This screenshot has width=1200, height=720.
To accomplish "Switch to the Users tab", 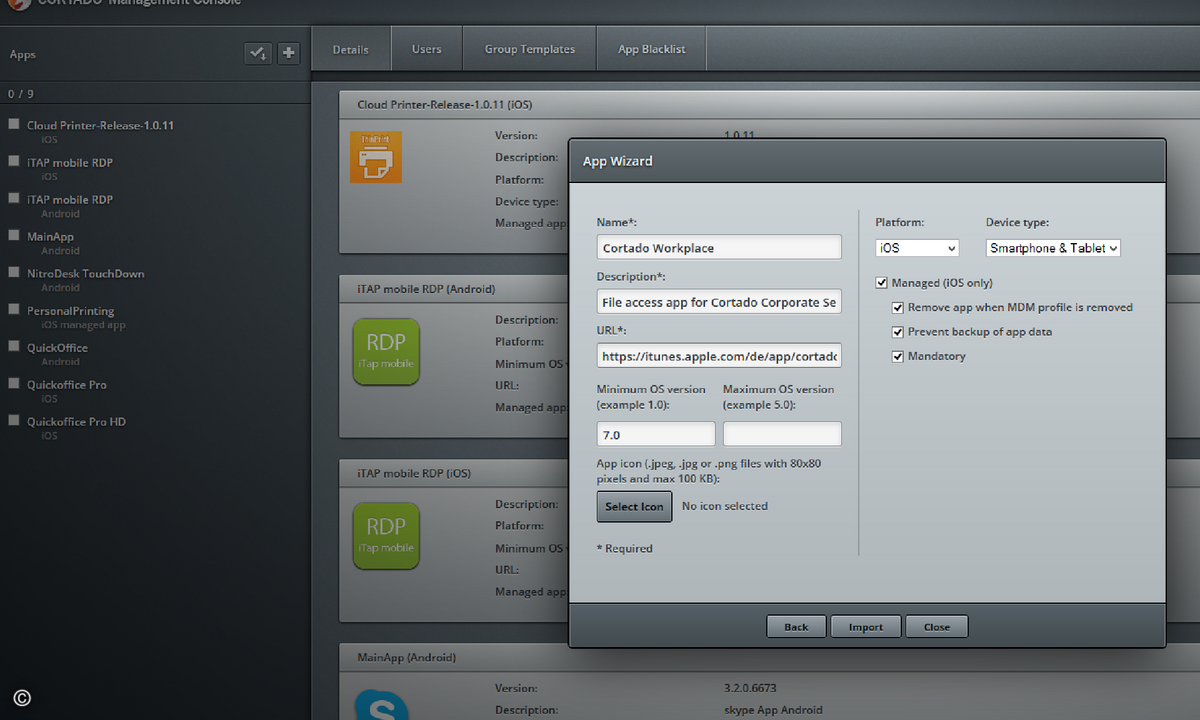I will coord(426,49).
